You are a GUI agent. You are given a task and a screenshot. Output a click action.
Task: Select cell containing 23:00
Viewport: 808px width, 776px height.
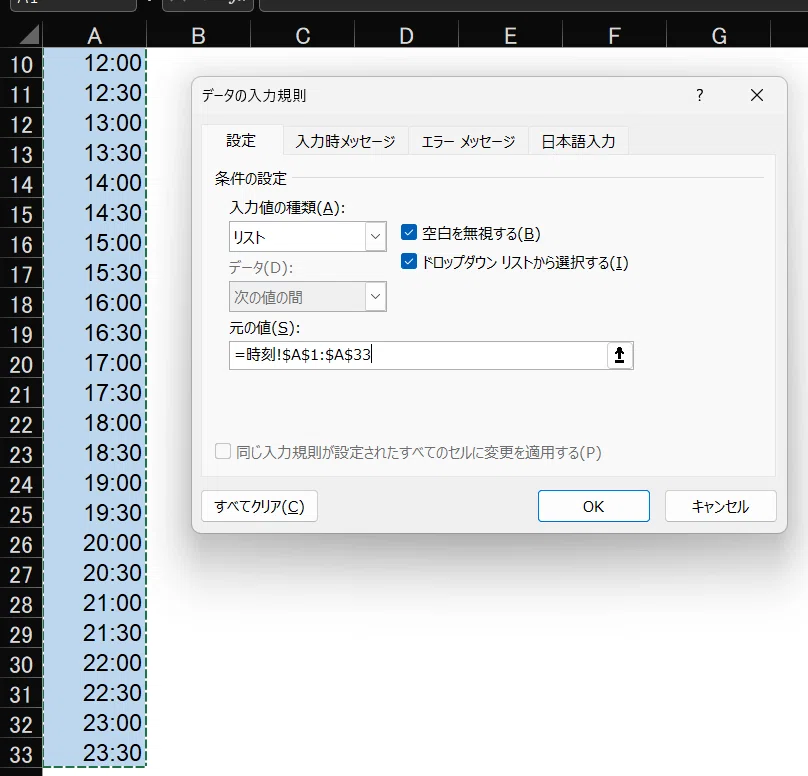(95, 722)
